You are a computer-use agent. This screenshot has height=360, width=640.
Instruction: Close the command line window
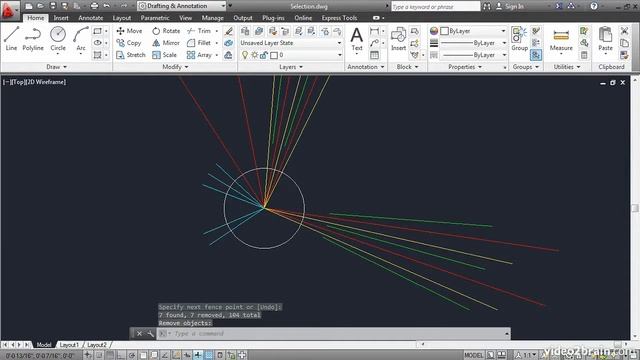point(139,334)
